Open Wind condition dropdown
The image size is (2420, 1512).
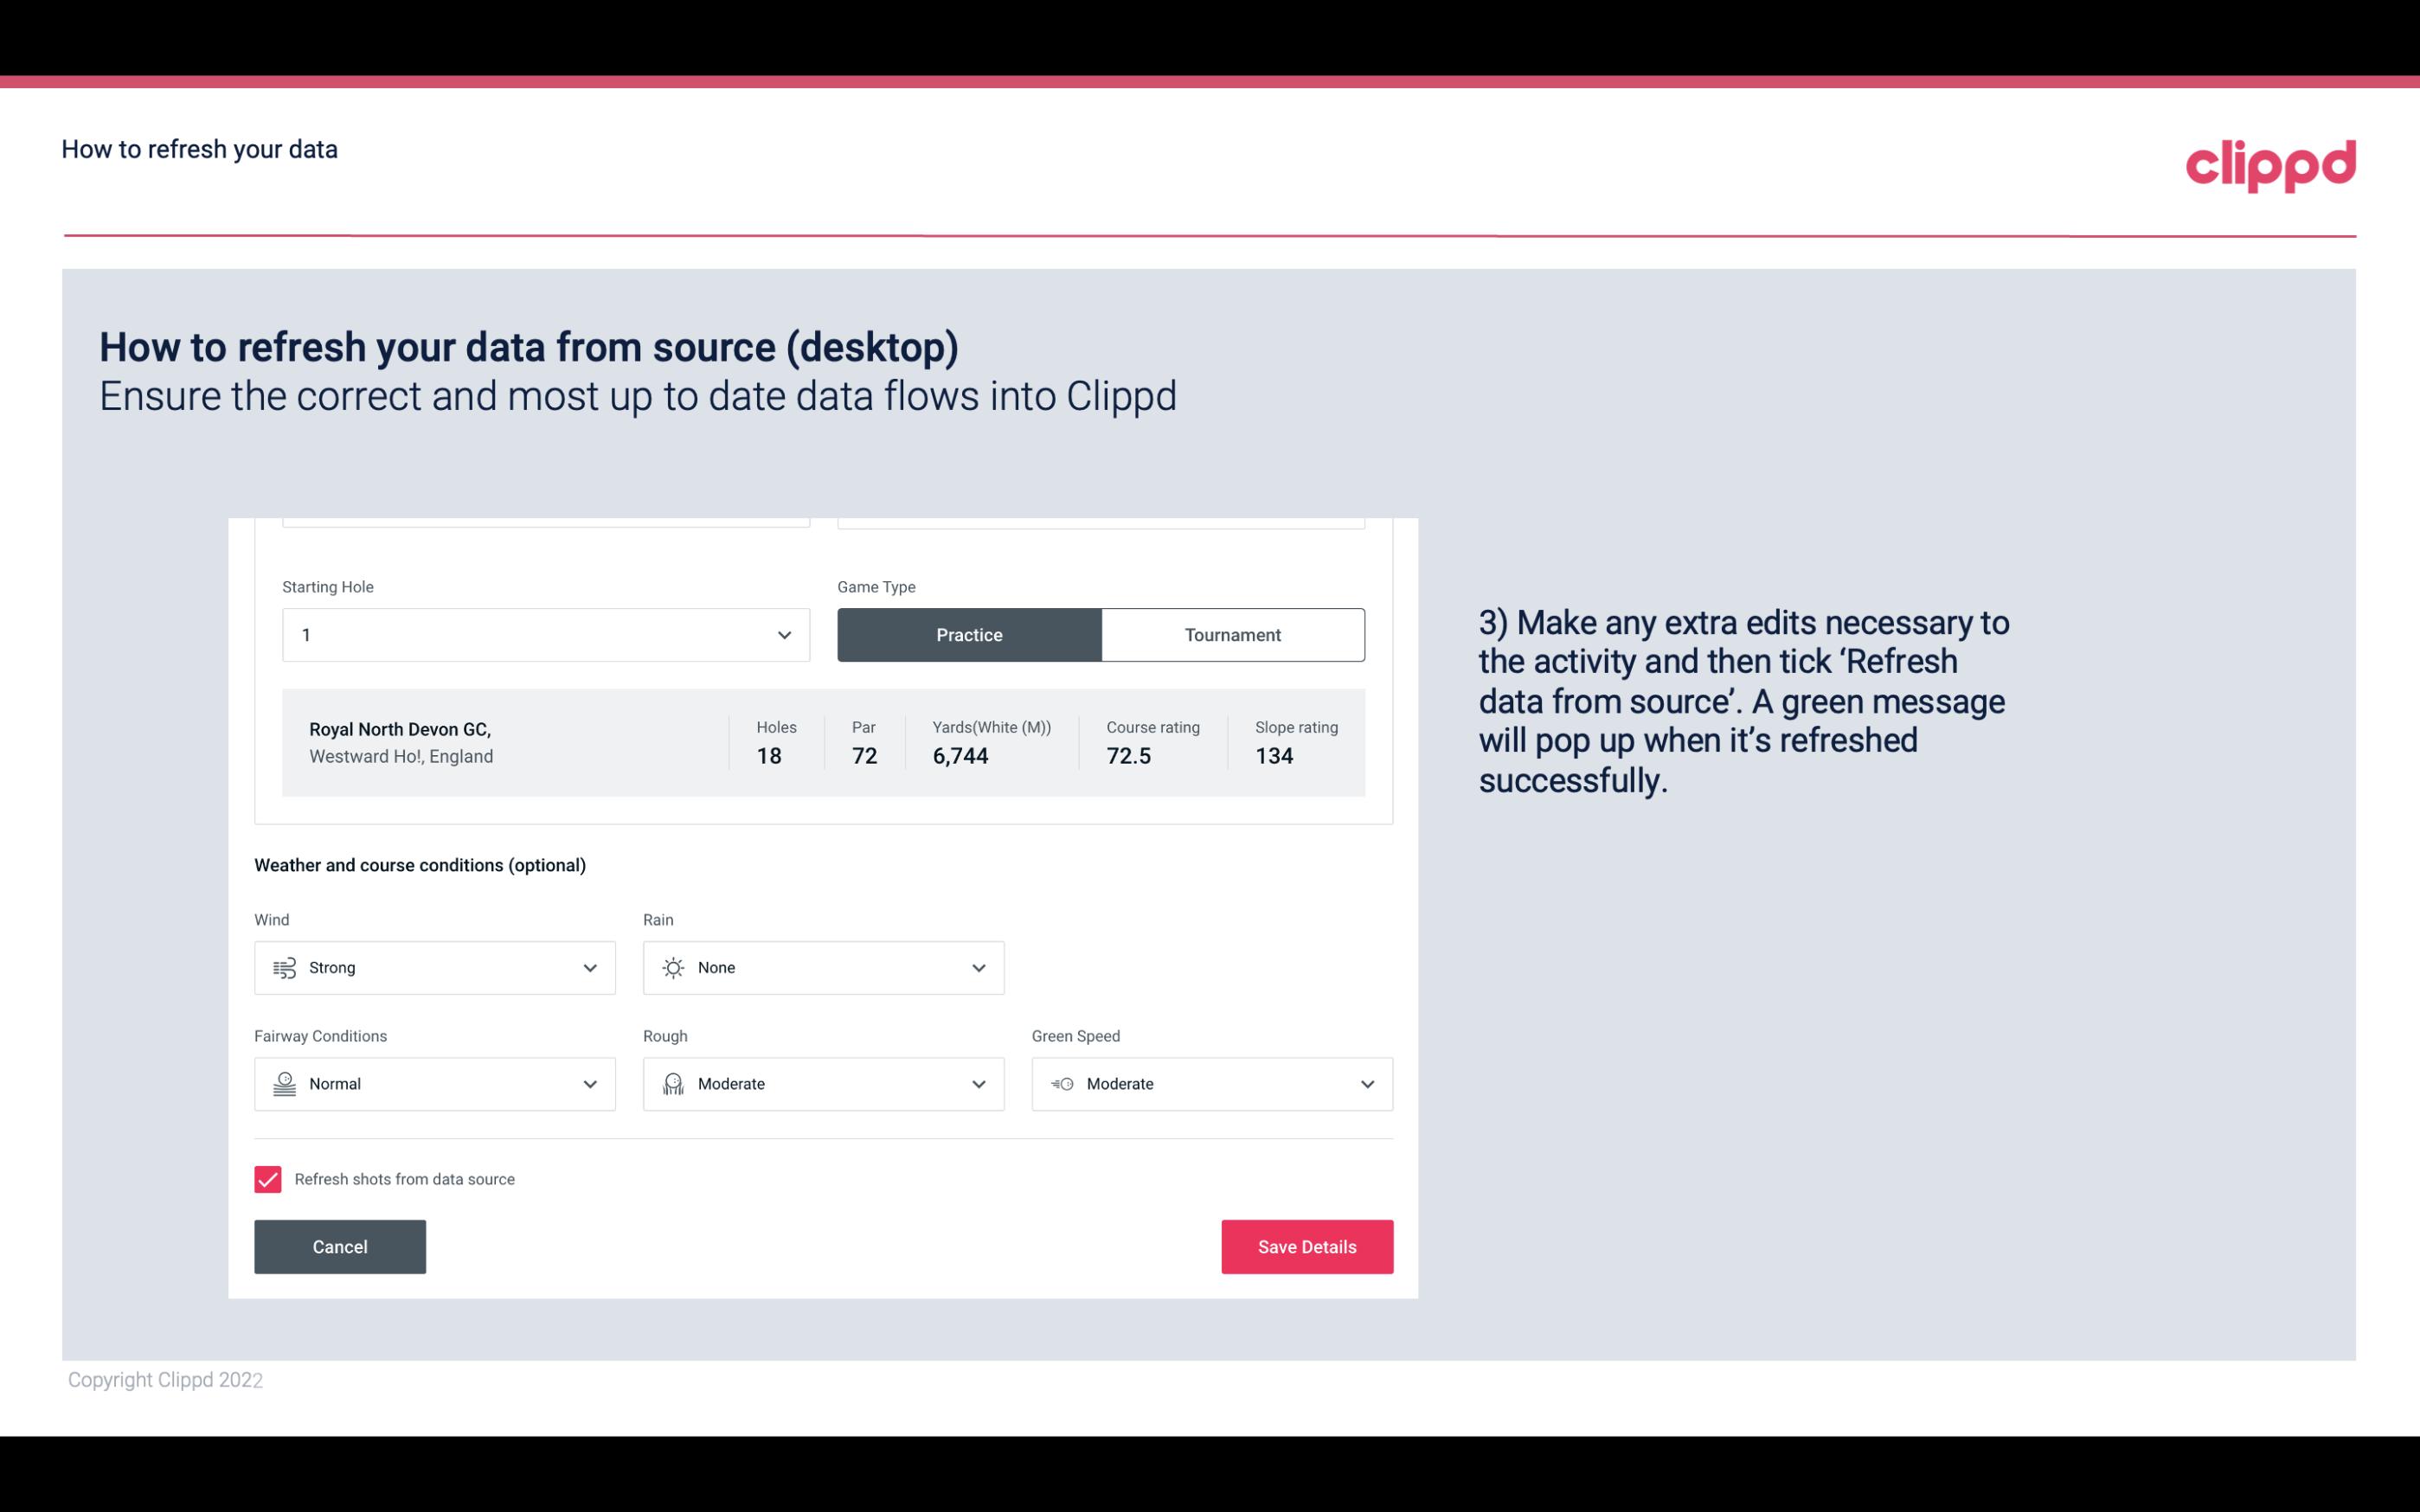pyautogui.click(x=433, y=967)
